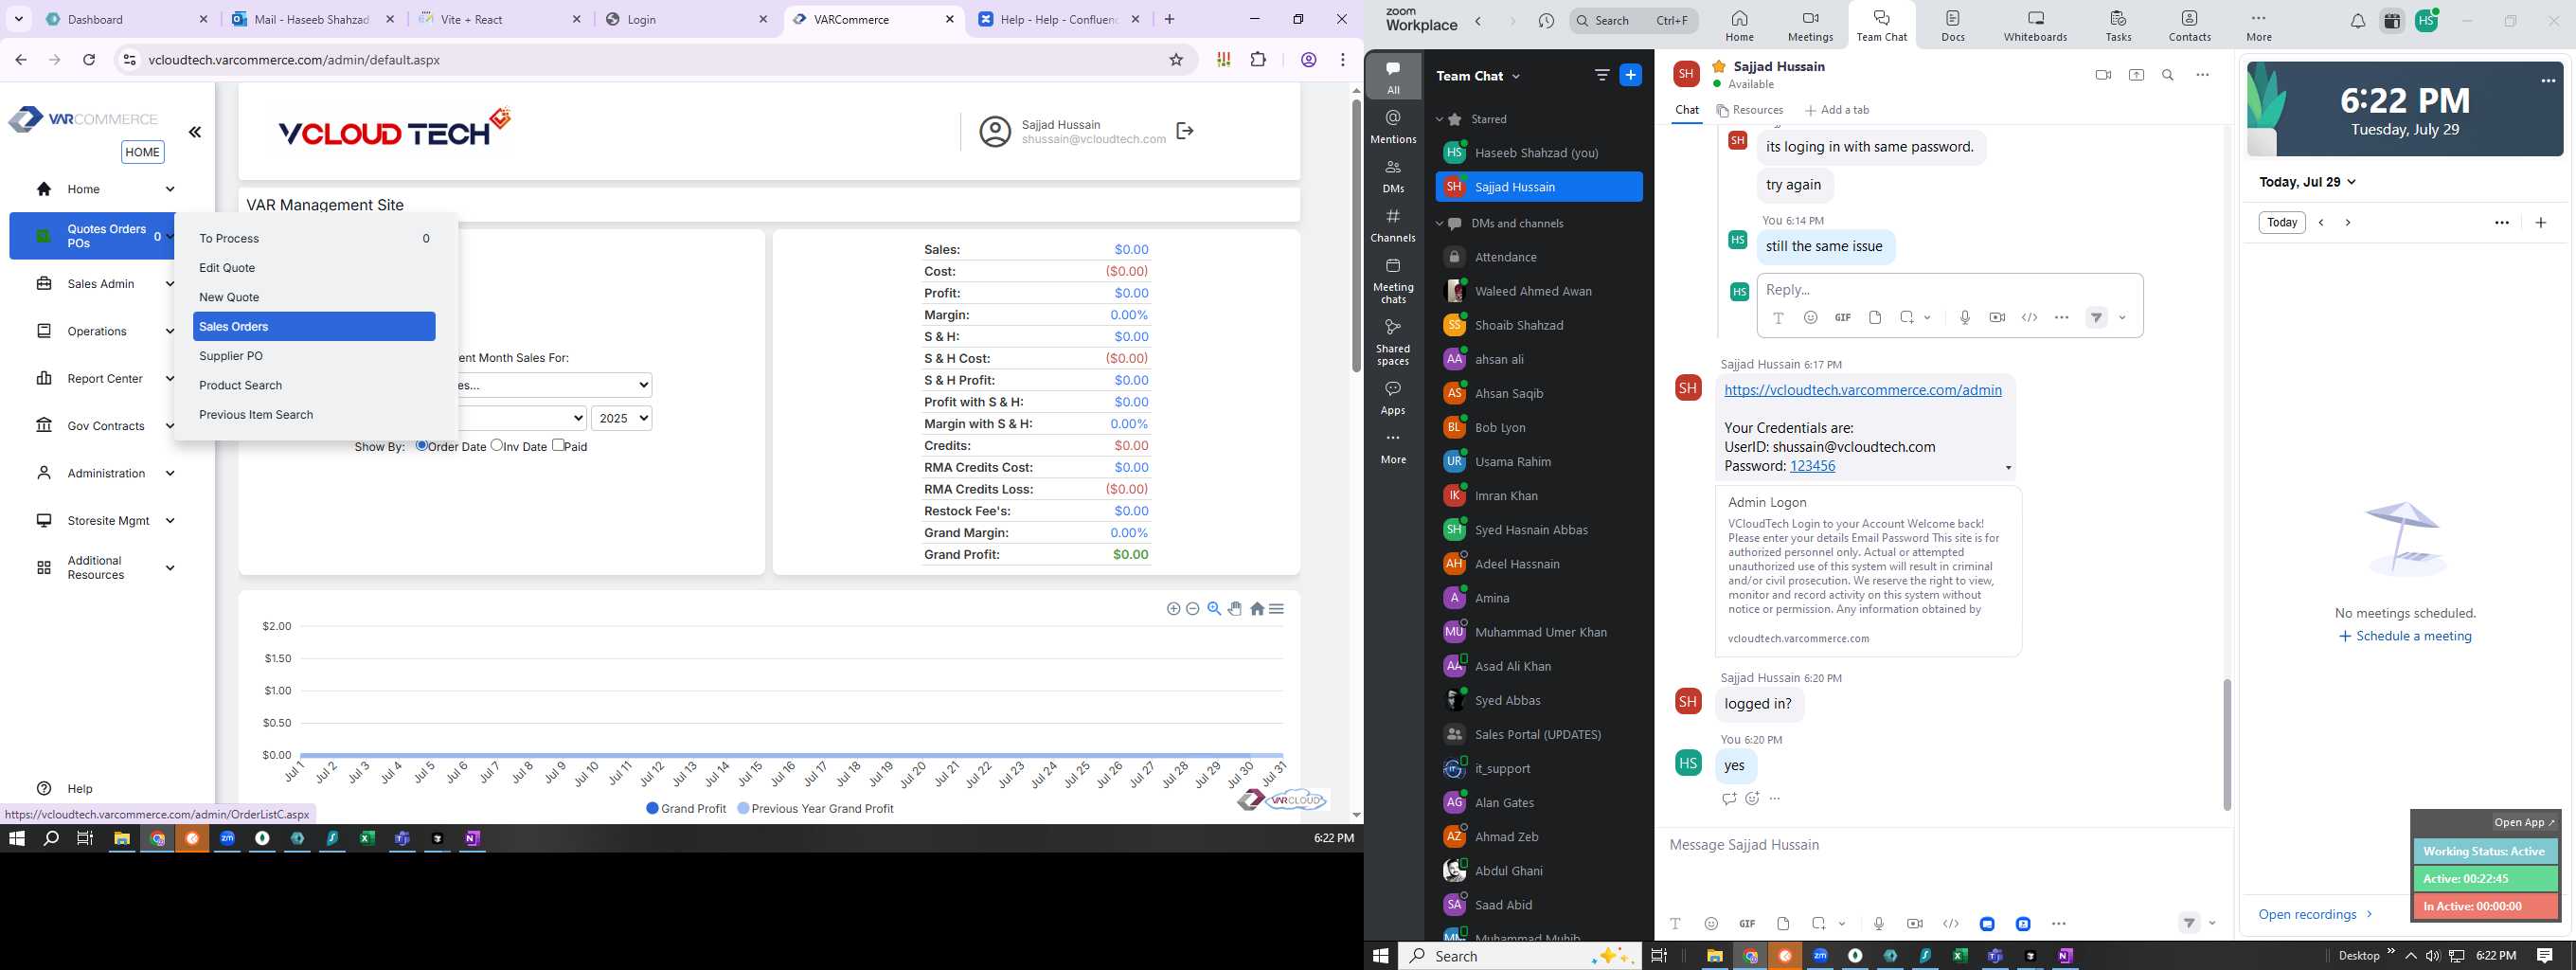The width and height of the screenshot is (2576, 970).
Task: Collapse the VARCommerce sidebar with double chevron
Action: coord(195,132)
